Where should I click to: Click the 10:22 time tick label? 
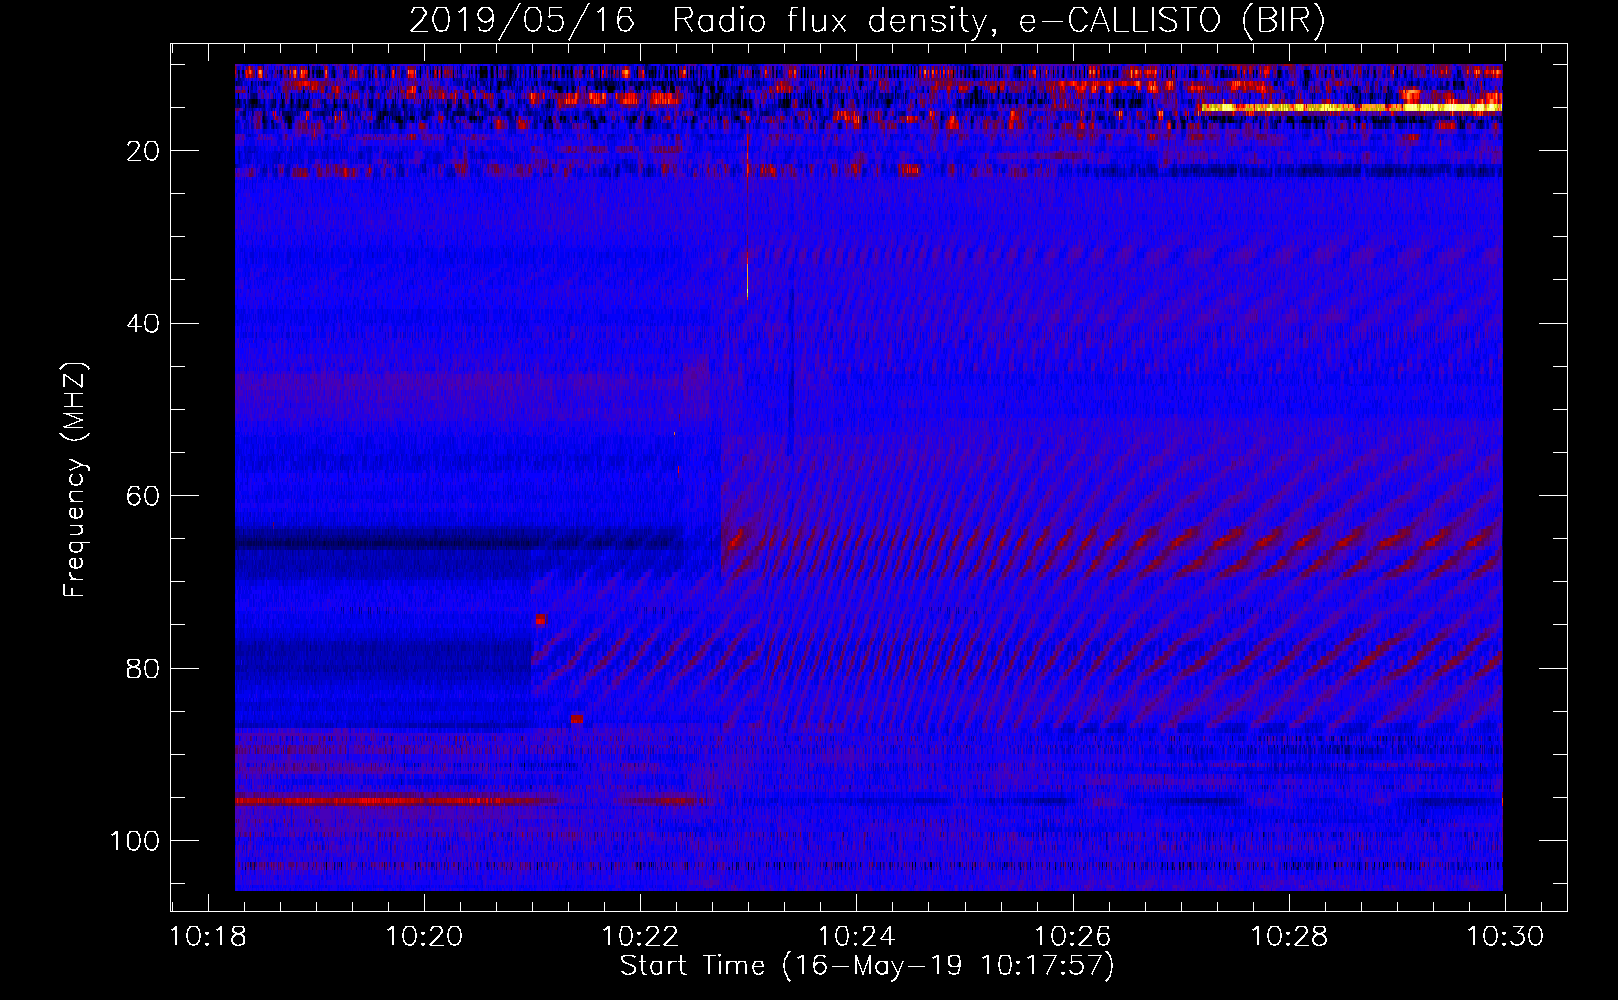640,937
